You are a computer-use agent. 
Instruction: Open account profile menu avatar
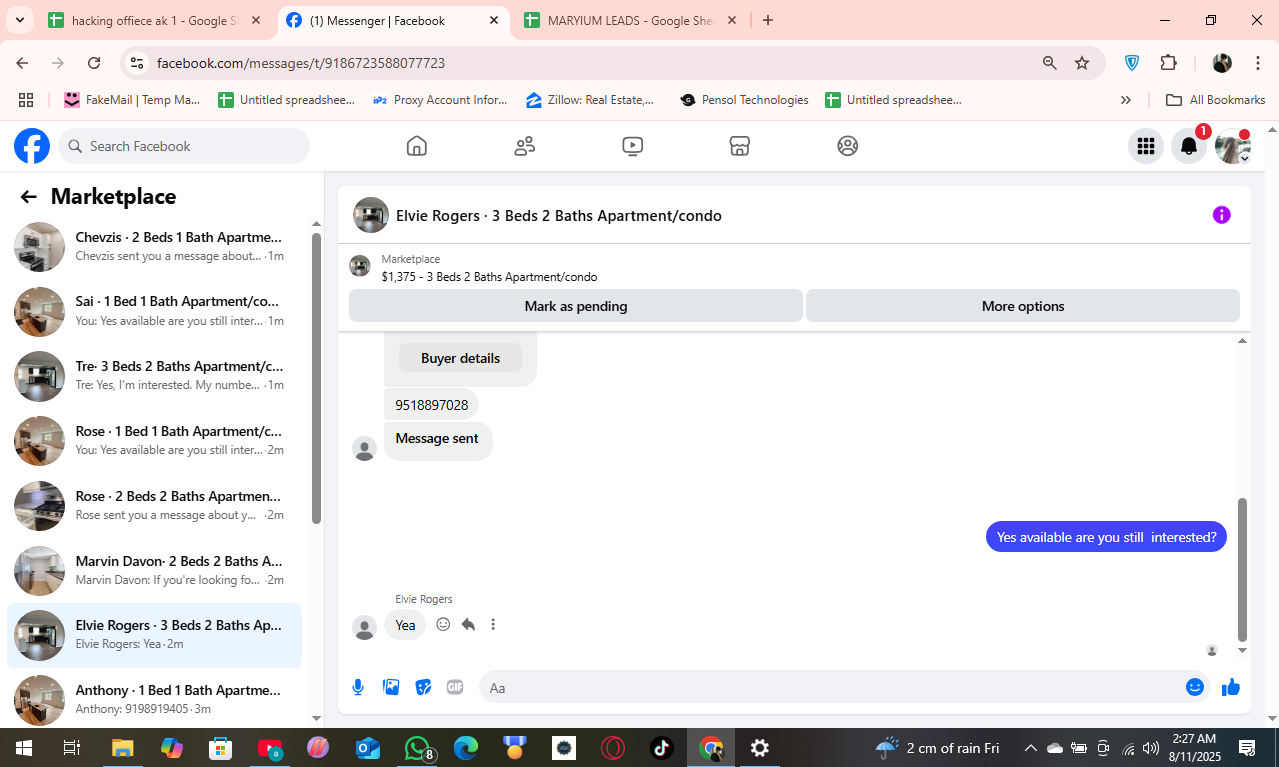(1233, 146)
